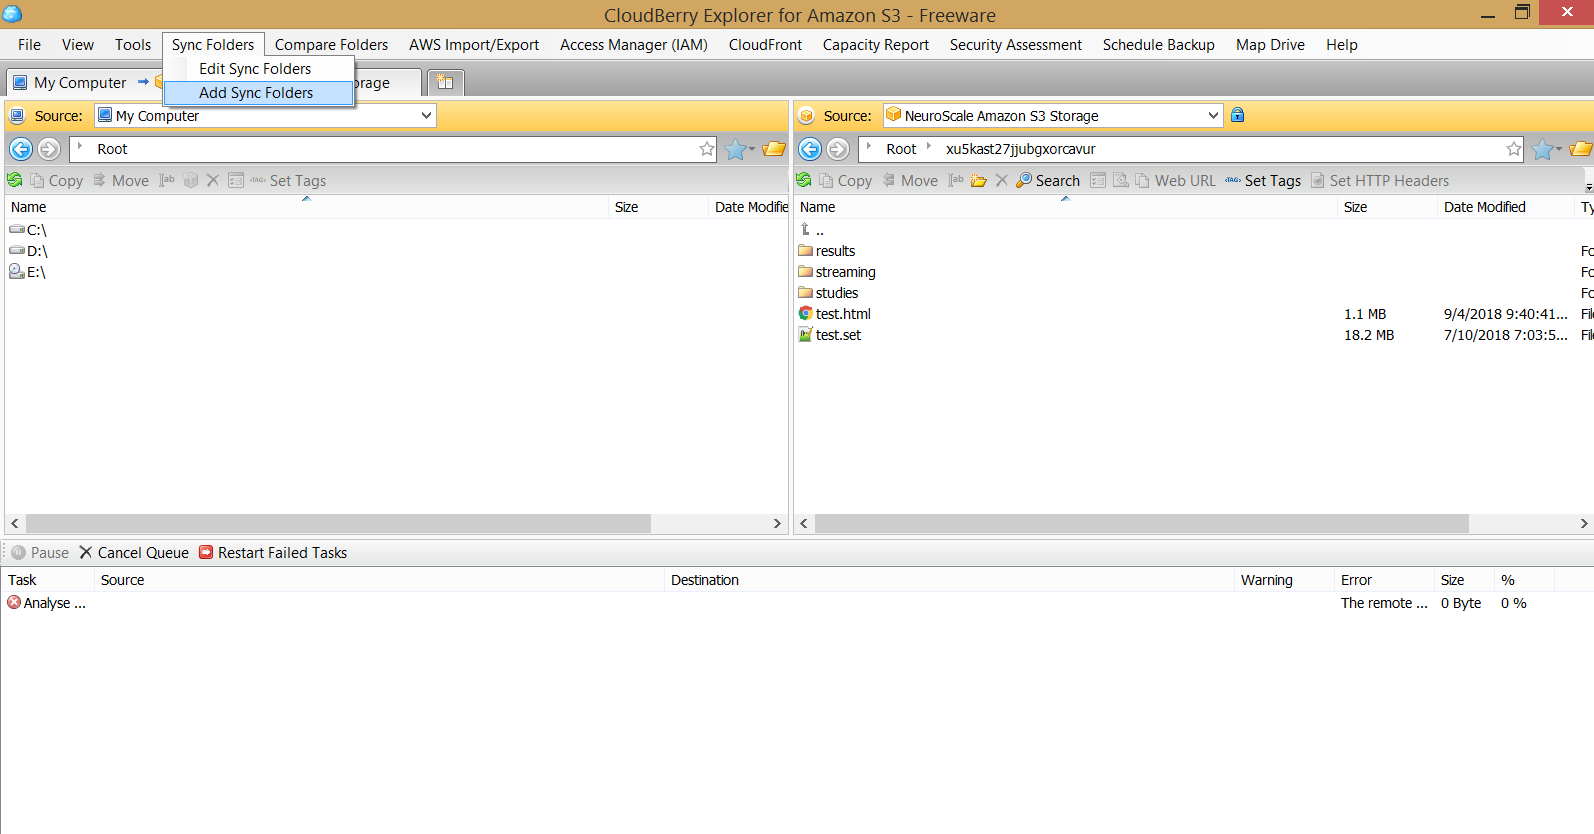Select the test.html file
Image resolution: width=1594 pixels, height=834 pixels.
pos(835,314)
